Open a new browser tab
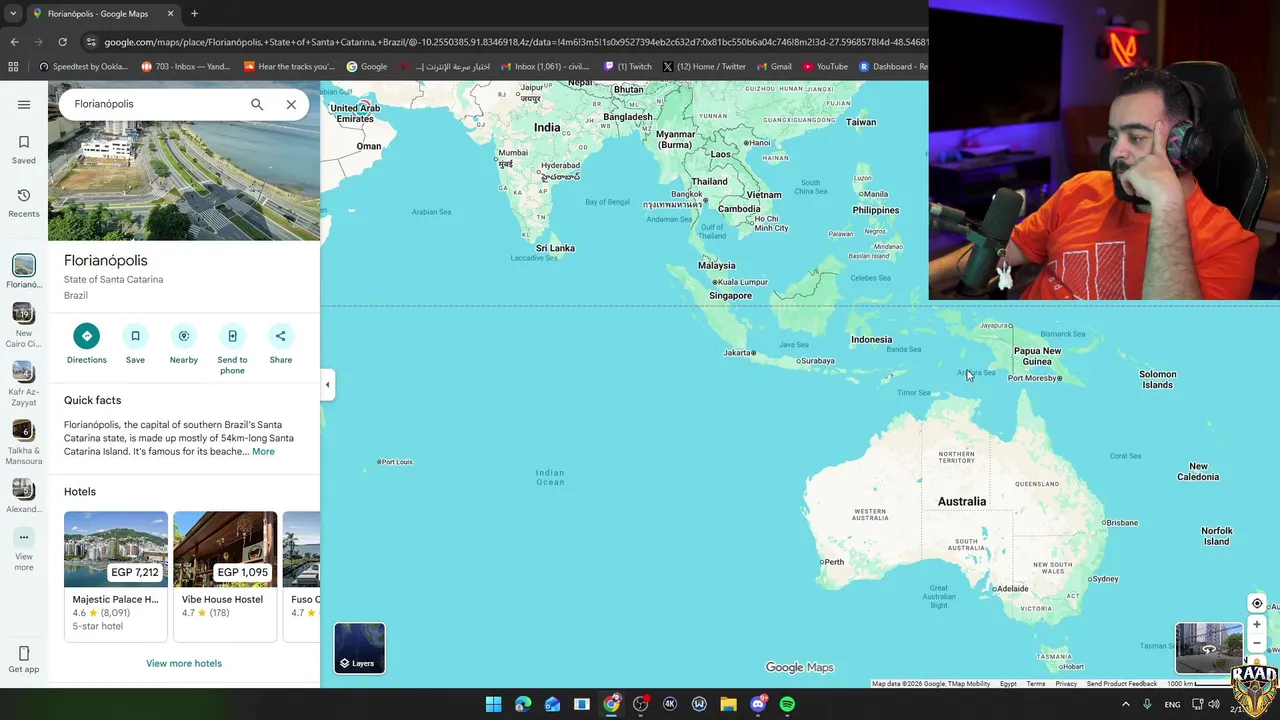This screenshot has width=1280, height=720. 194,14
